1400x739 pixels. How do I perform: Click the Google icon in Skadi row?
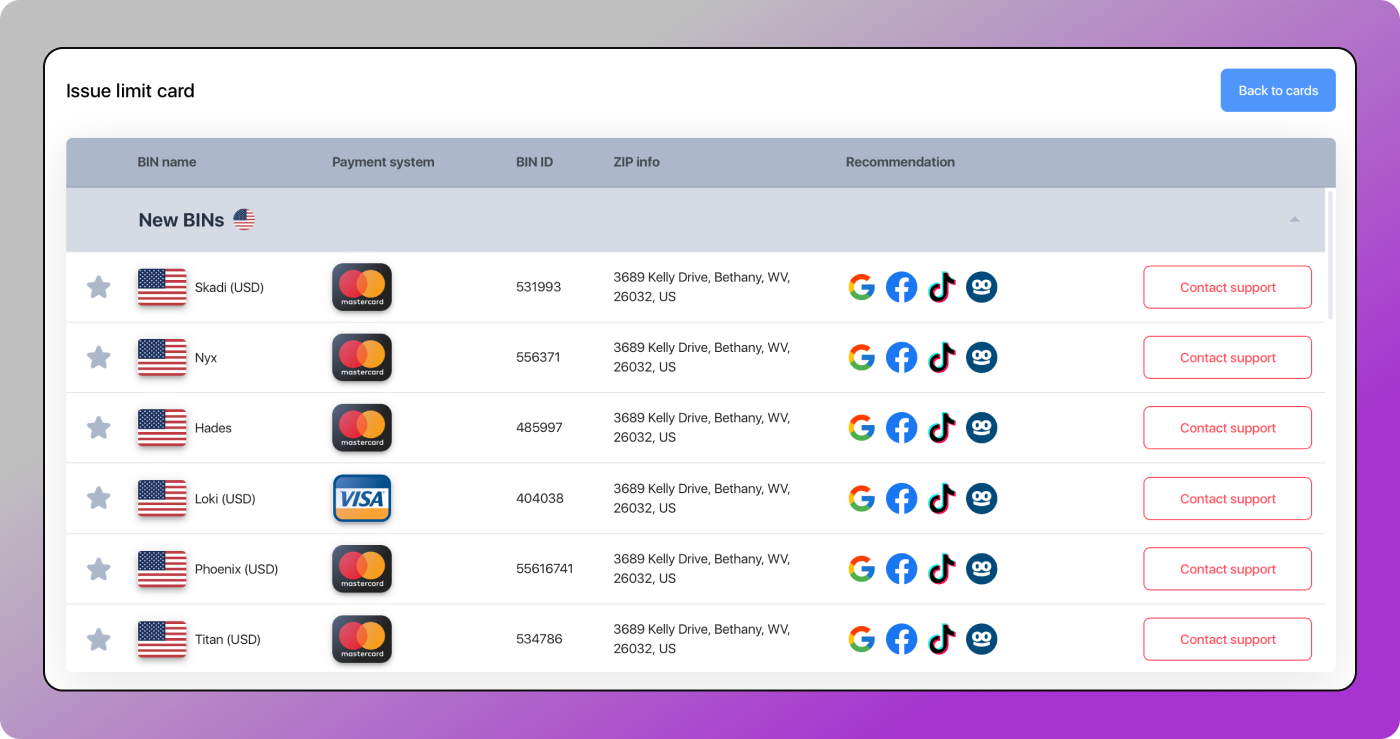(861, 288)
